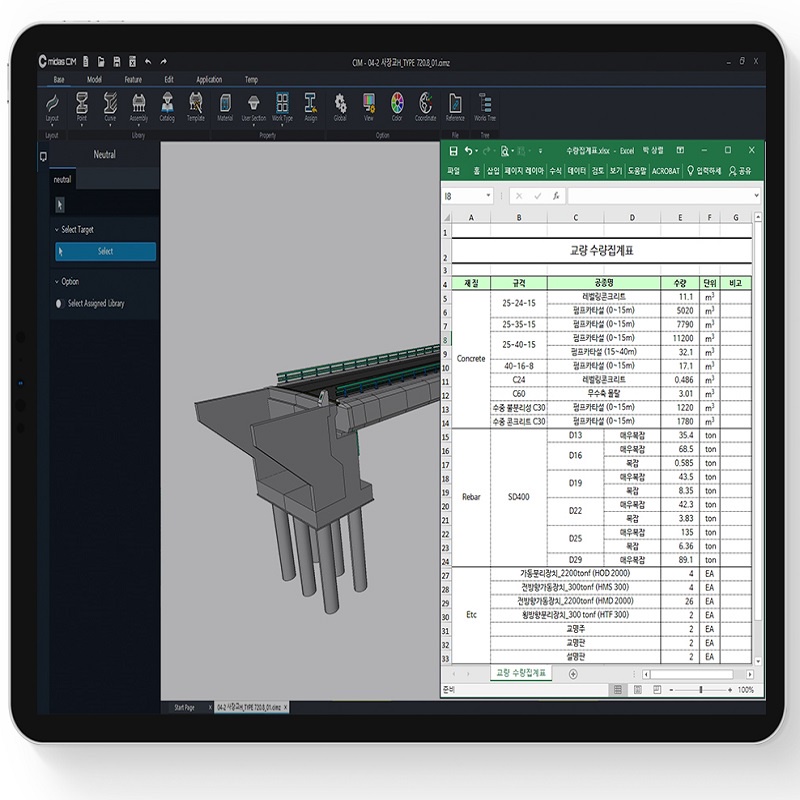800x800 pixels.
Task: Open the Catalog icon
Action: point(167,108)
